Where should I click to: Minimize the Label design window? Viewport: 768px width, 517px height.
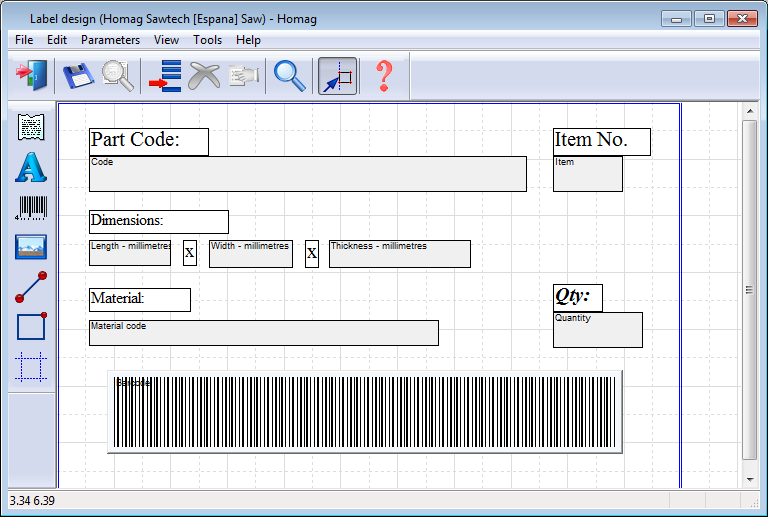[x=676, y=19]
